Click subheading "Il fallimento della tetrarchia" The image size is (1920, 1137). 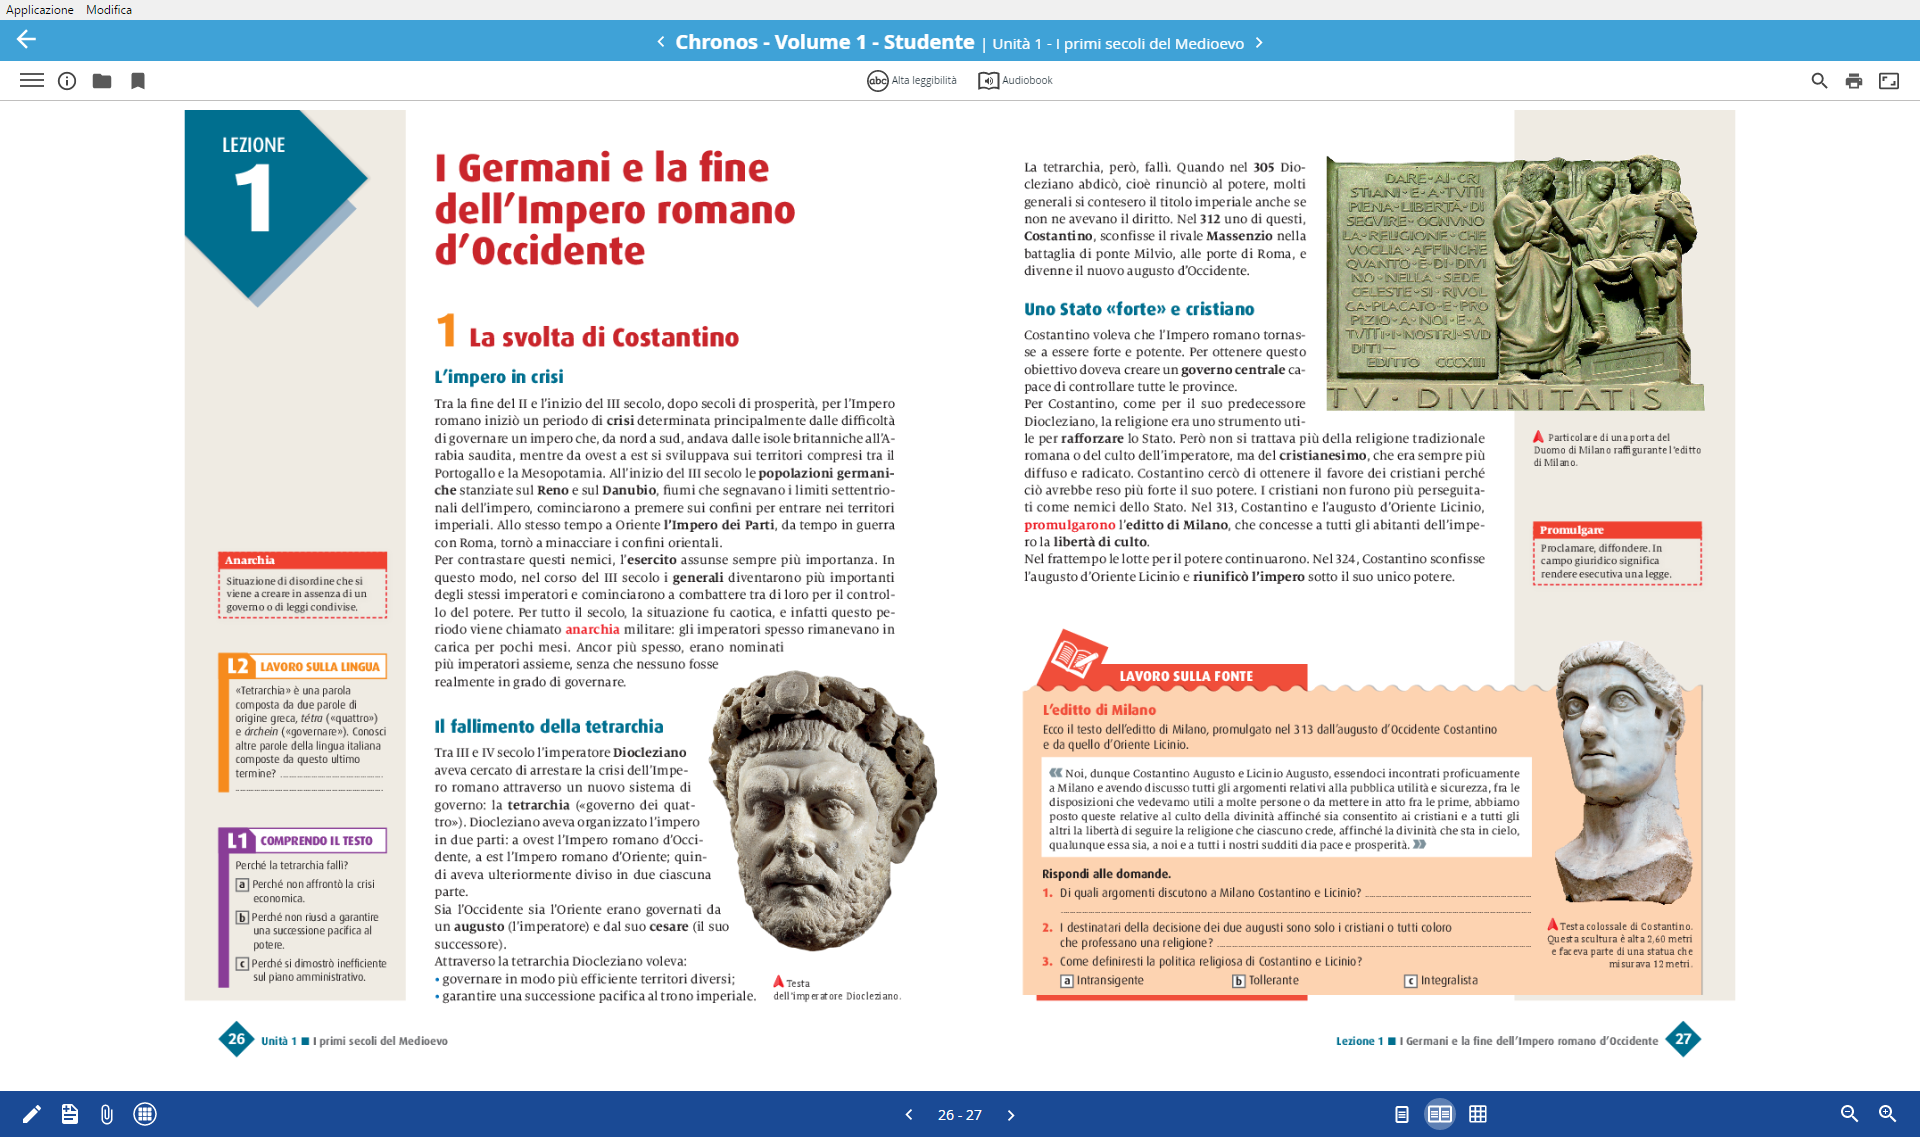tap(549, 727)
